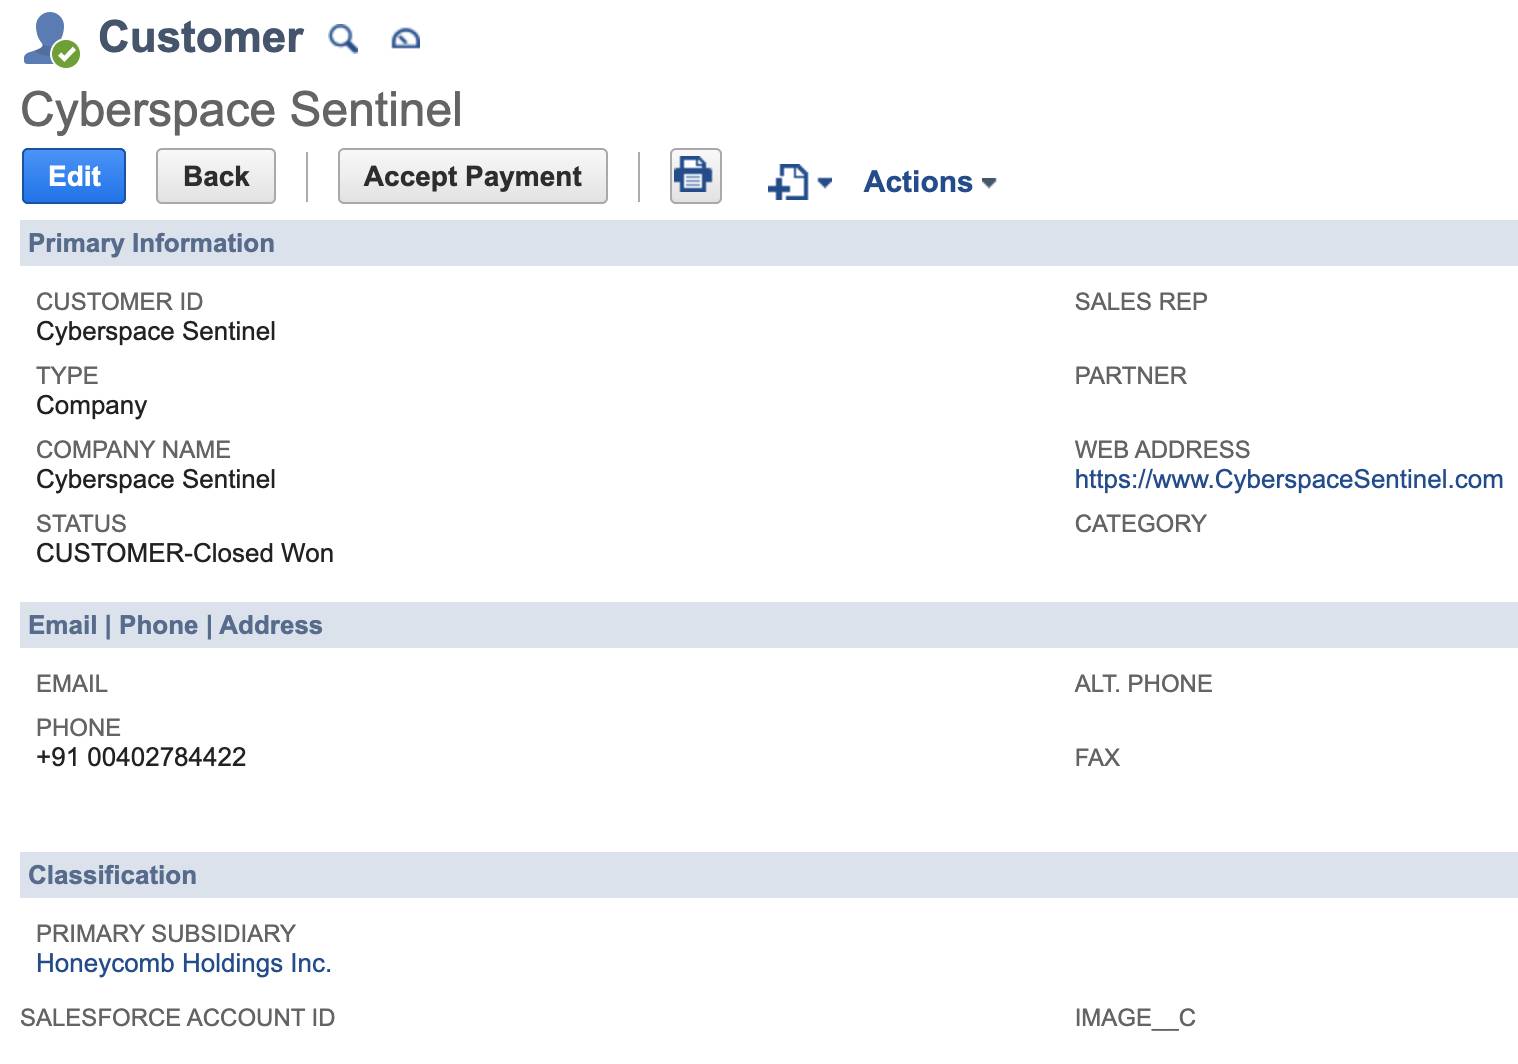The image size is (1518, 1064).
Task: Expand the Actions chevron arrow
Action: tap(989, 184)
